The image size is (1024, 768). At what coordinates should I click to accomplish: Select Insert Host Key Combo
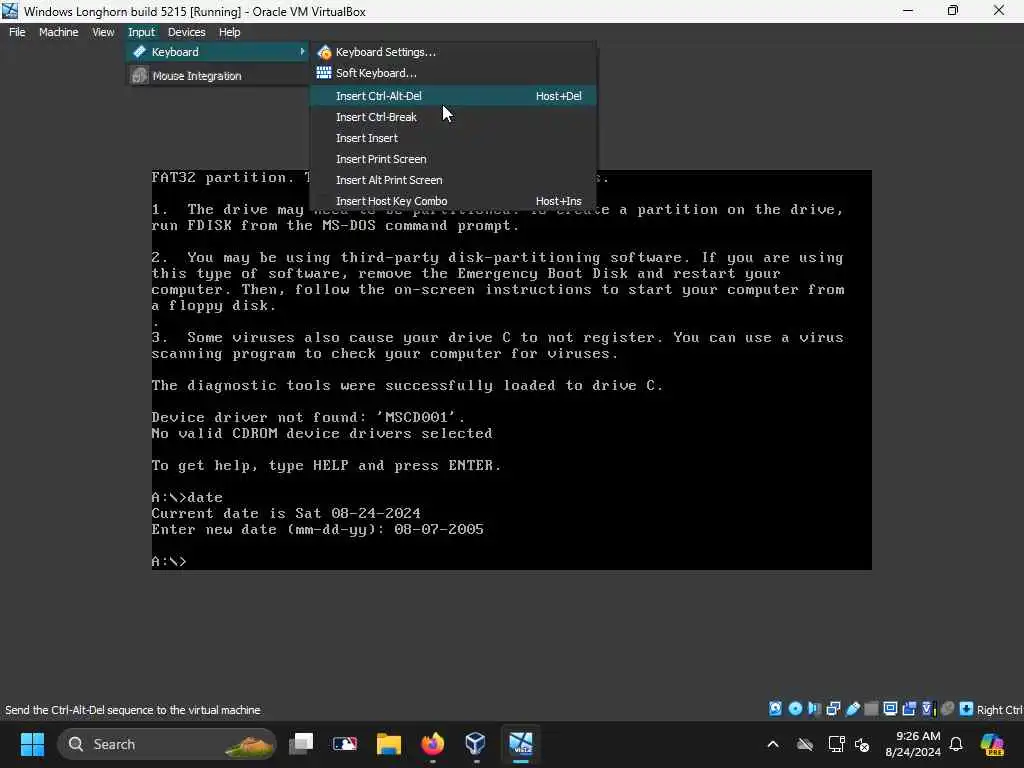tap(453, 201)
